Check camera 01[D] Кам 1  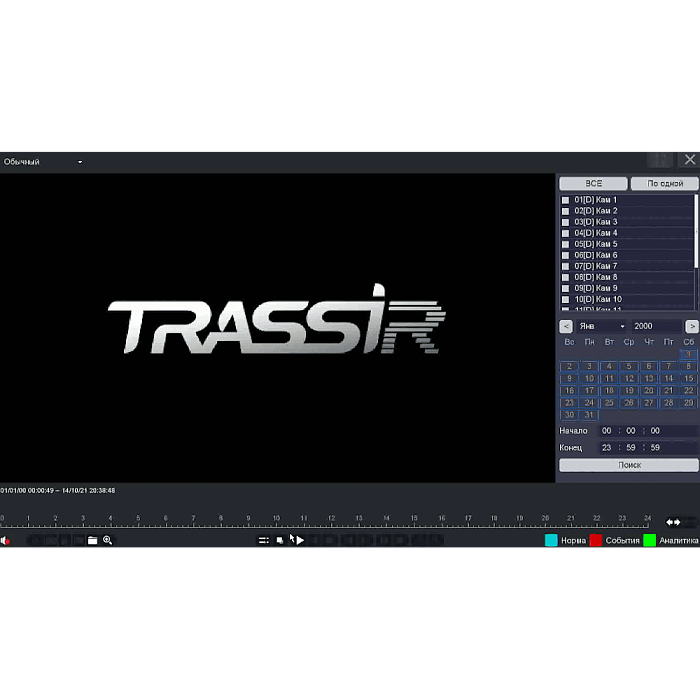pos(565,200)
